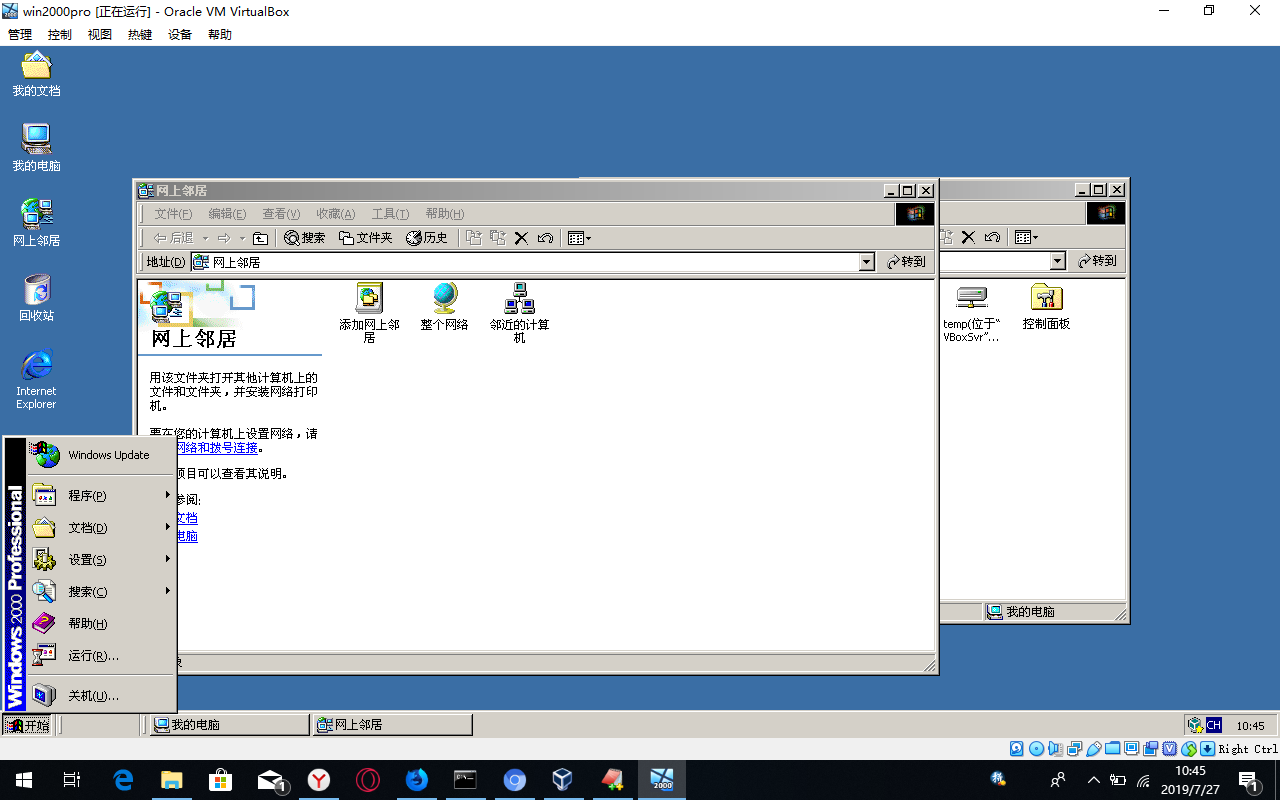Open 我的文档 desktop icon
The width and height of the screenshot is (1280, 800).
pos(36,74)
